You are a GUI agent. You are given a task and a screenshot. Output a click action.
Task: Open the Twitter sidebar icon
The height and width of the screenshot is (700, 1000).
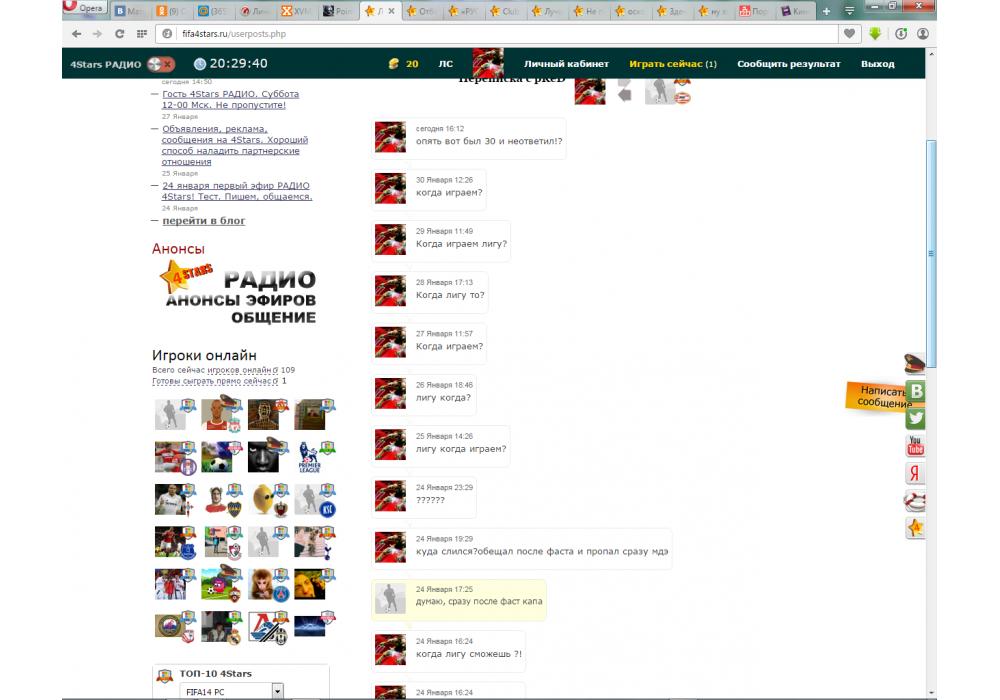pyautogui.click(x=915, y=419)
